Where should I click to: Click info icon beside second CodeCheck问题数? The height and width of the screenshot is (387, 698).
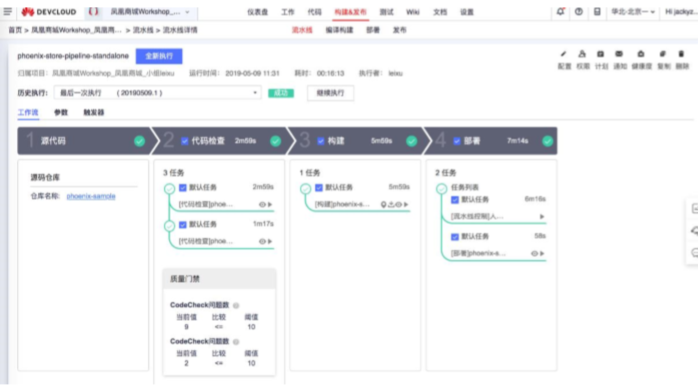(236, 342)
